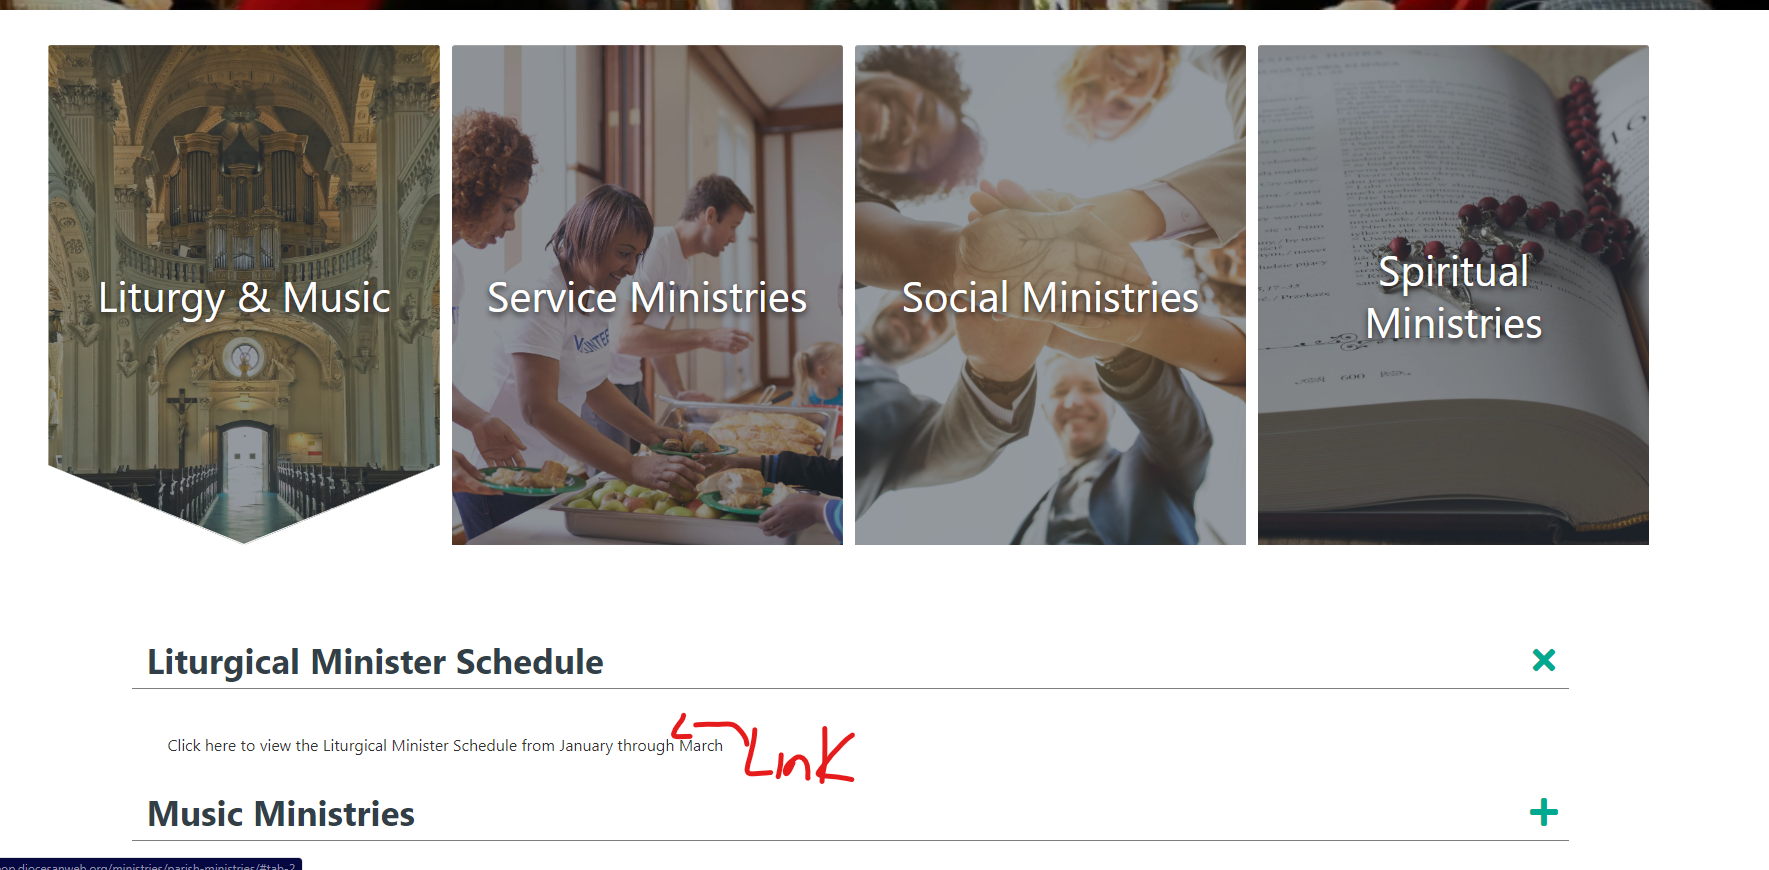Click the pipe organ in the Liturgy tile
1769x870 pixels.
pos(240,185)
